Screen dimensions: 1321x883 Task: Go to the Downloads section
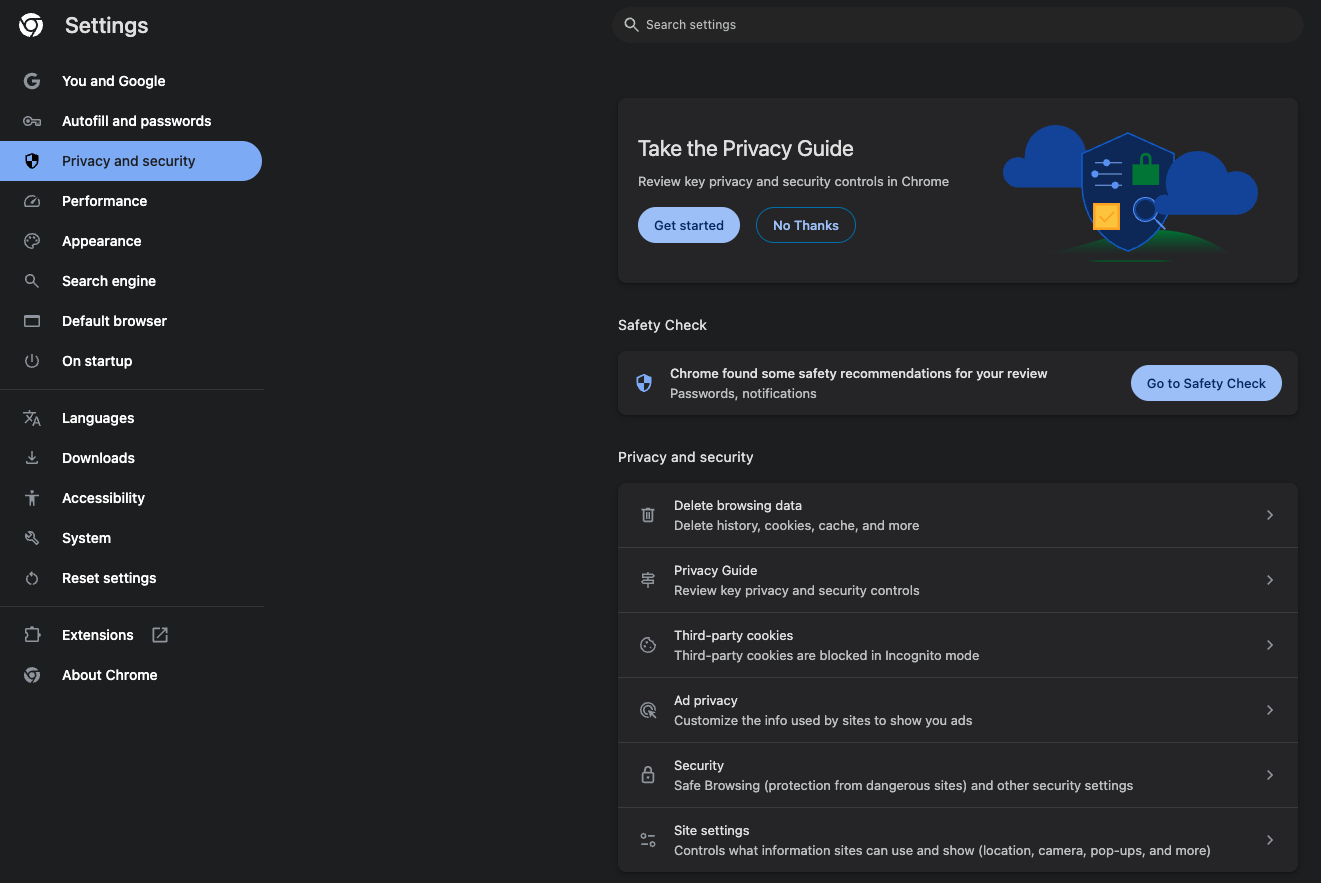(x=131, y=458)
